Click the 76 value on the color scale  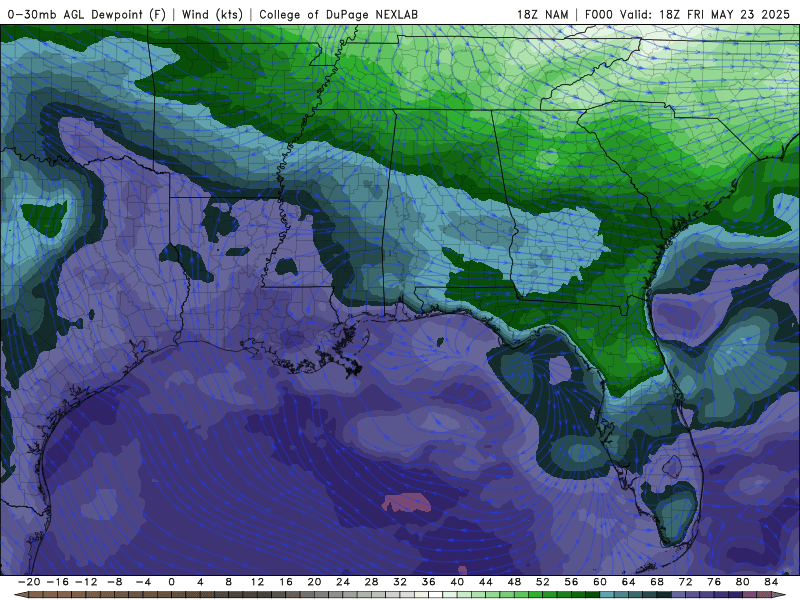point(715,582)
